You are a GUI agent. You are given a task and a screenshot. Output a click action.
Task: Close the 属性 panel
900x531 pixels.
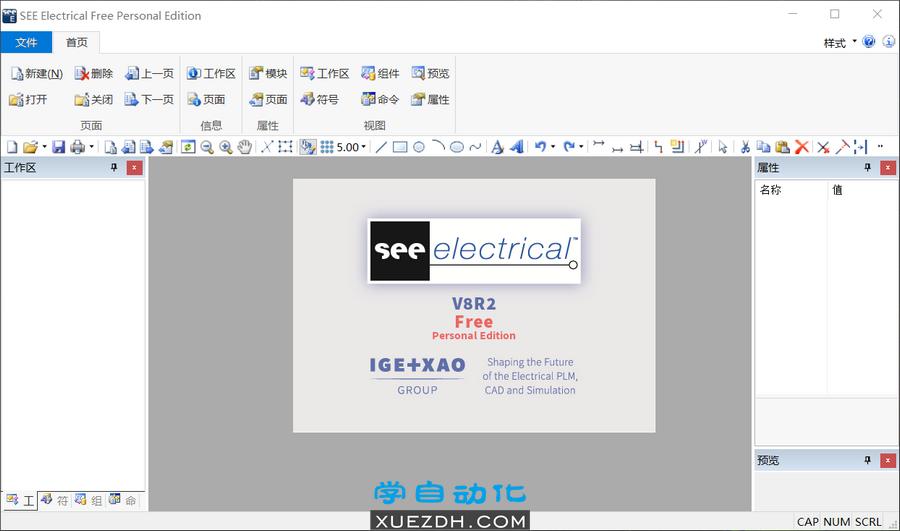pos(888,168)
